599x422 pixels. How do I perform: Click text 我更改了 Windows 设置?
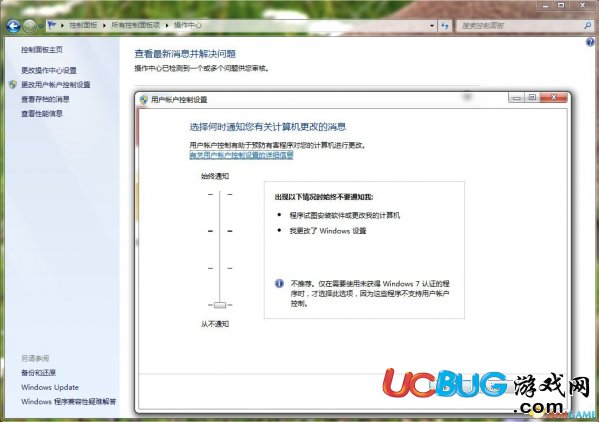click(328, 231)
